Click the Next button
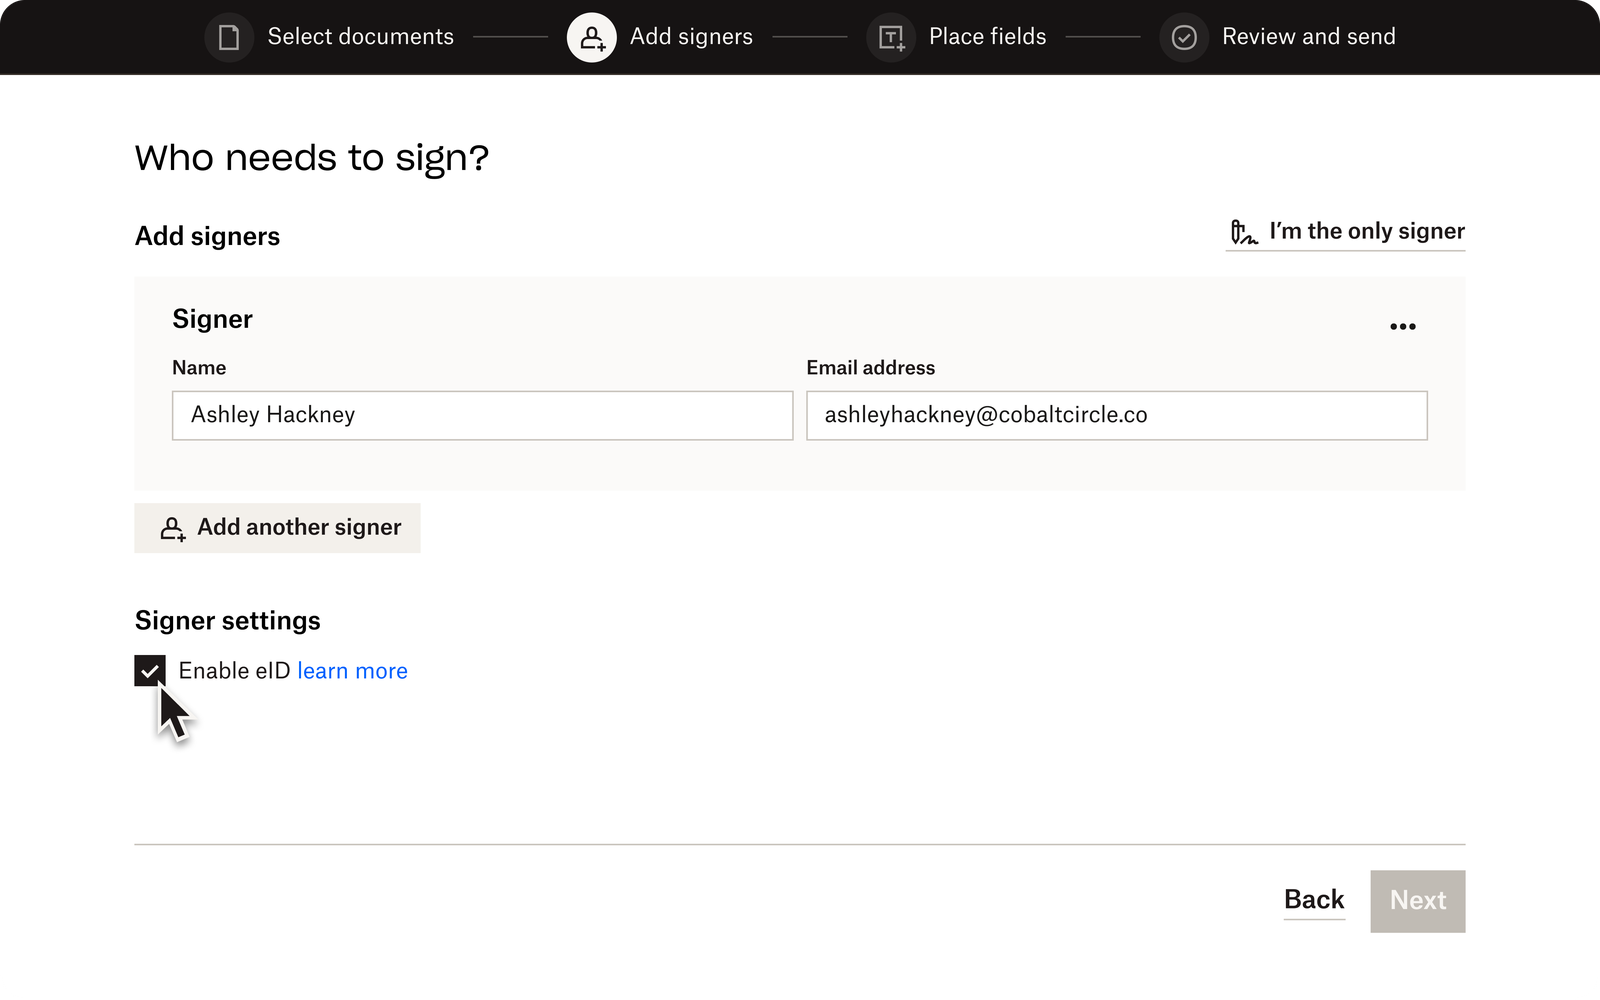Viewport: 1600px width, 1000px height. click(x=1417, y=900)
